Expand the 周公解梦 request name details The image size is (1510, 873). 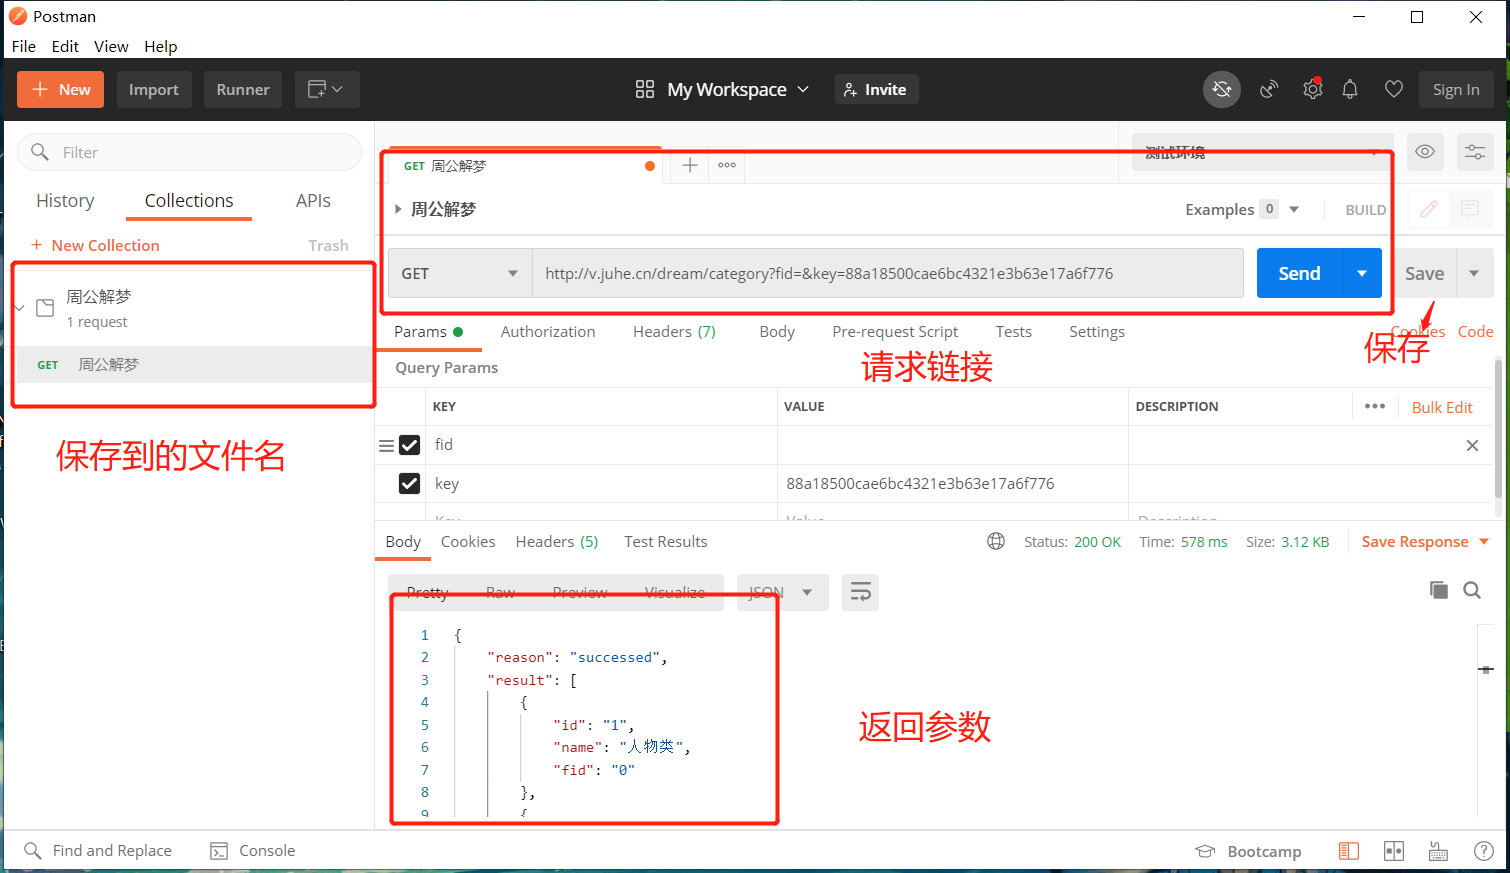397,209
